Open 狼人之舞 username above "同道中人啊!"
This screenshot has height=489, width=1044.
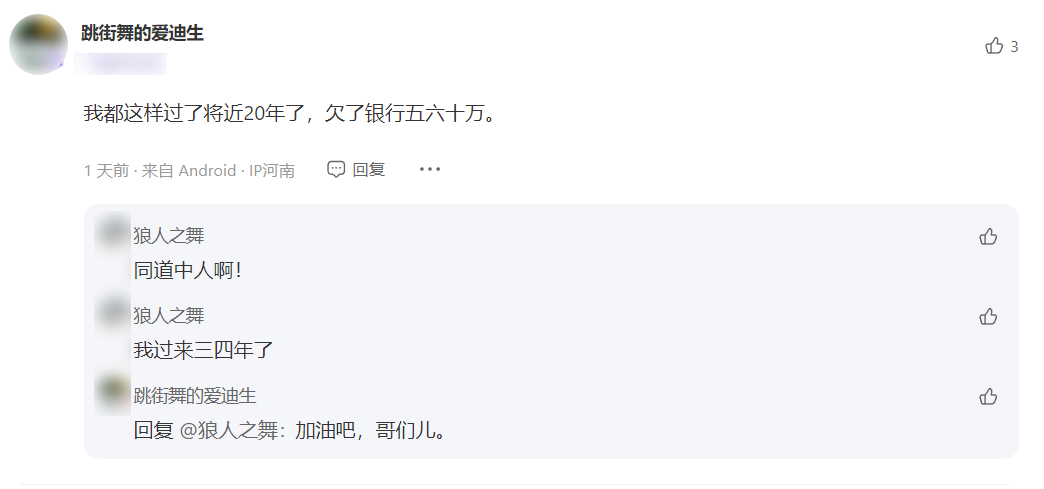(x=168, y=235)
